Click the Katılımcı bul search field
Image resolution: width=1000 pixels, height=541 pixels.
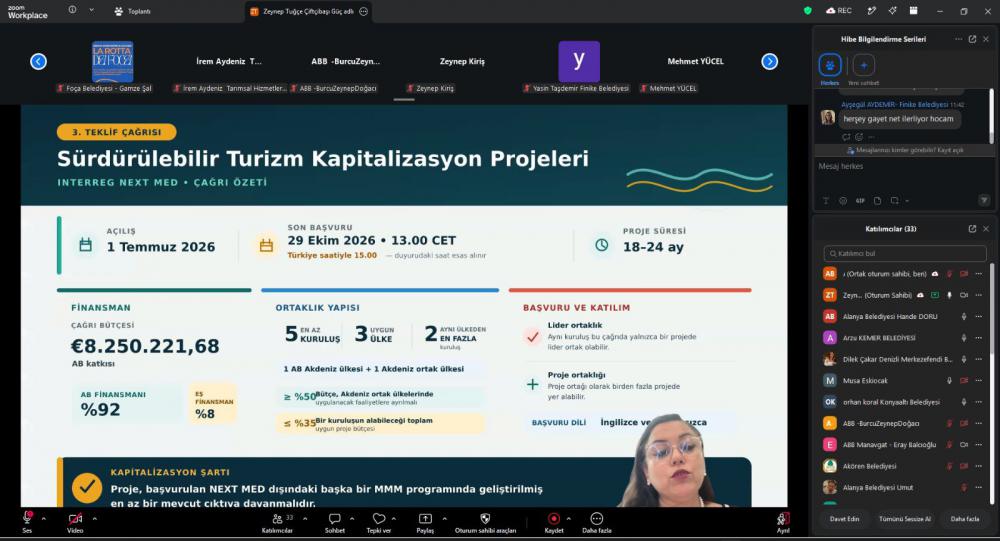pyautogui.click(x=905, y=253)
